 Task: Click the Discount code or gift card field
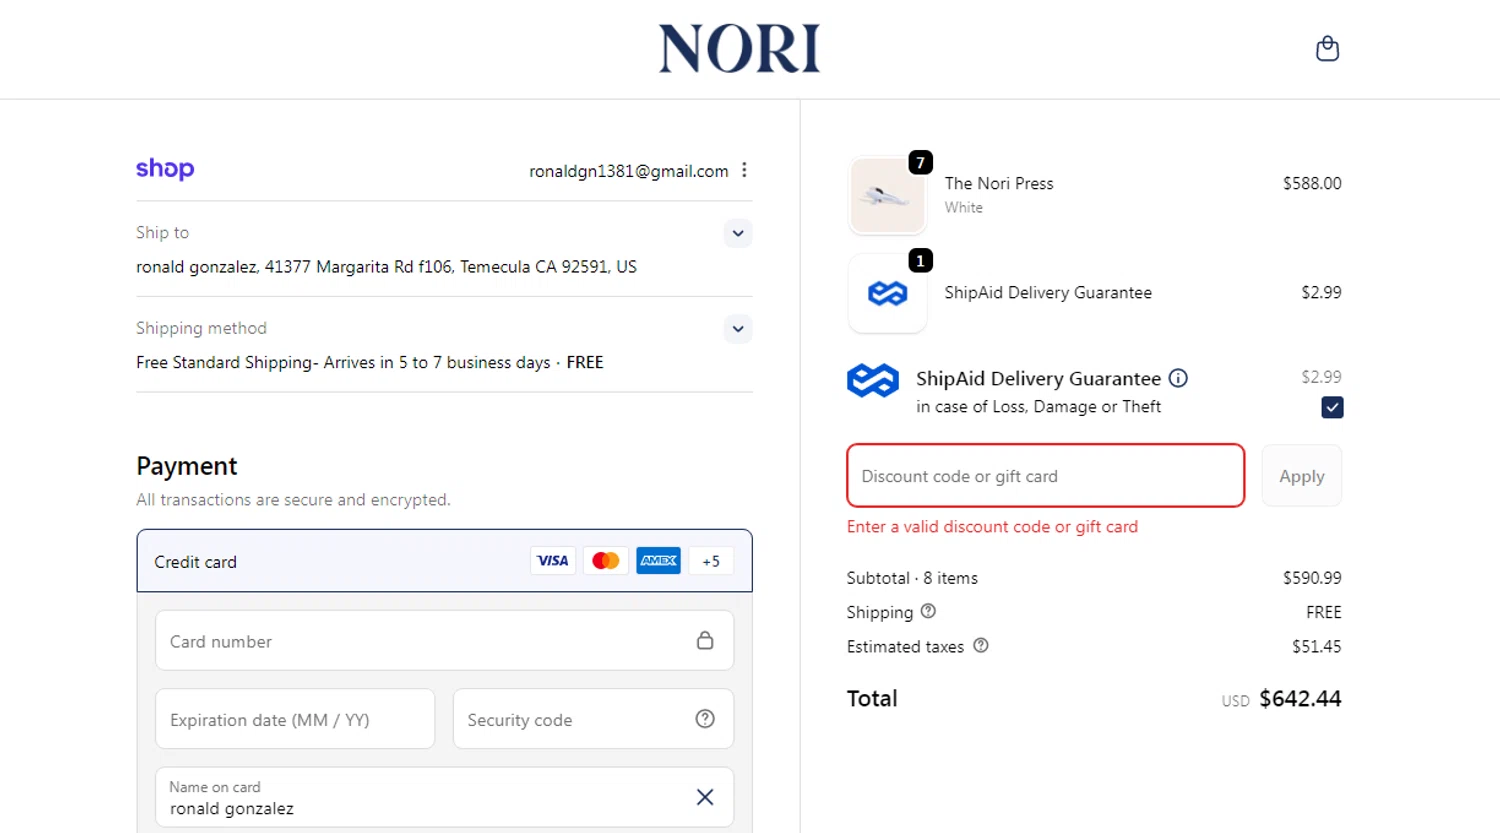tap(1045, 476)
